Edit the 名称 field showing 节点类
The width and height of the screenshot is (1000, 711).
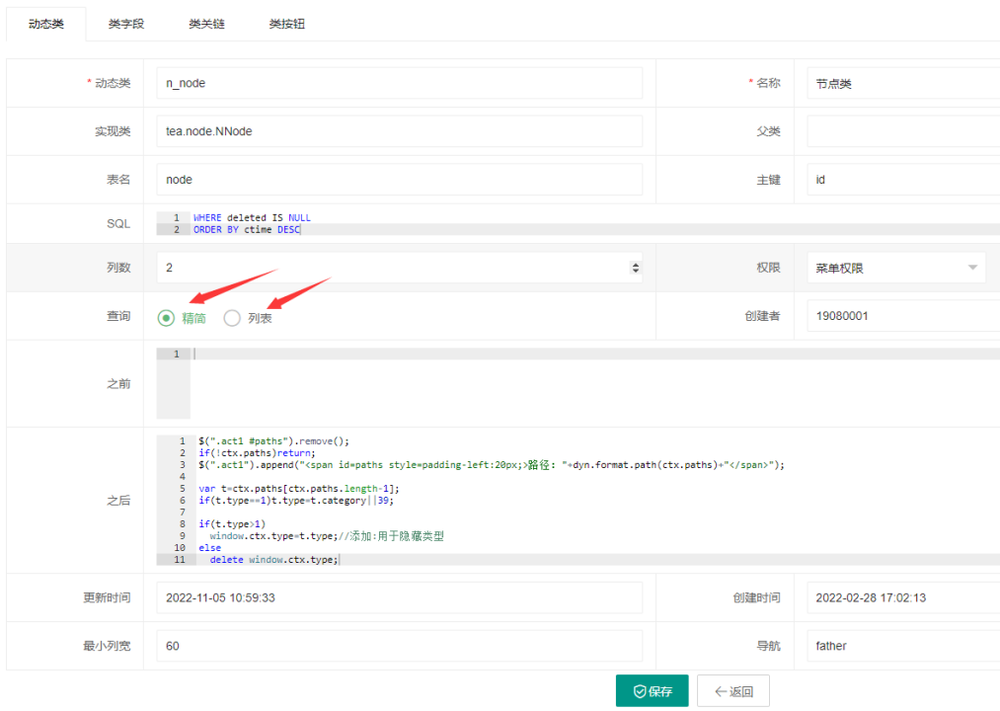point(900,84)
